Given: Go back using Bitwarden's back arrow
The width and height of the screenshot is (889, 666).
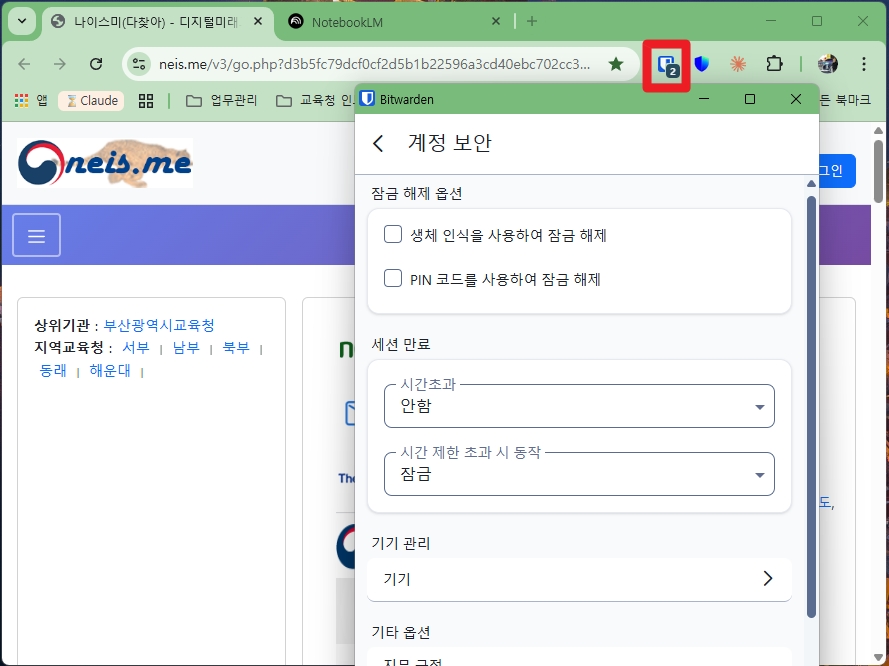Looking at the screenshot, I should click(x=377, y=143).
